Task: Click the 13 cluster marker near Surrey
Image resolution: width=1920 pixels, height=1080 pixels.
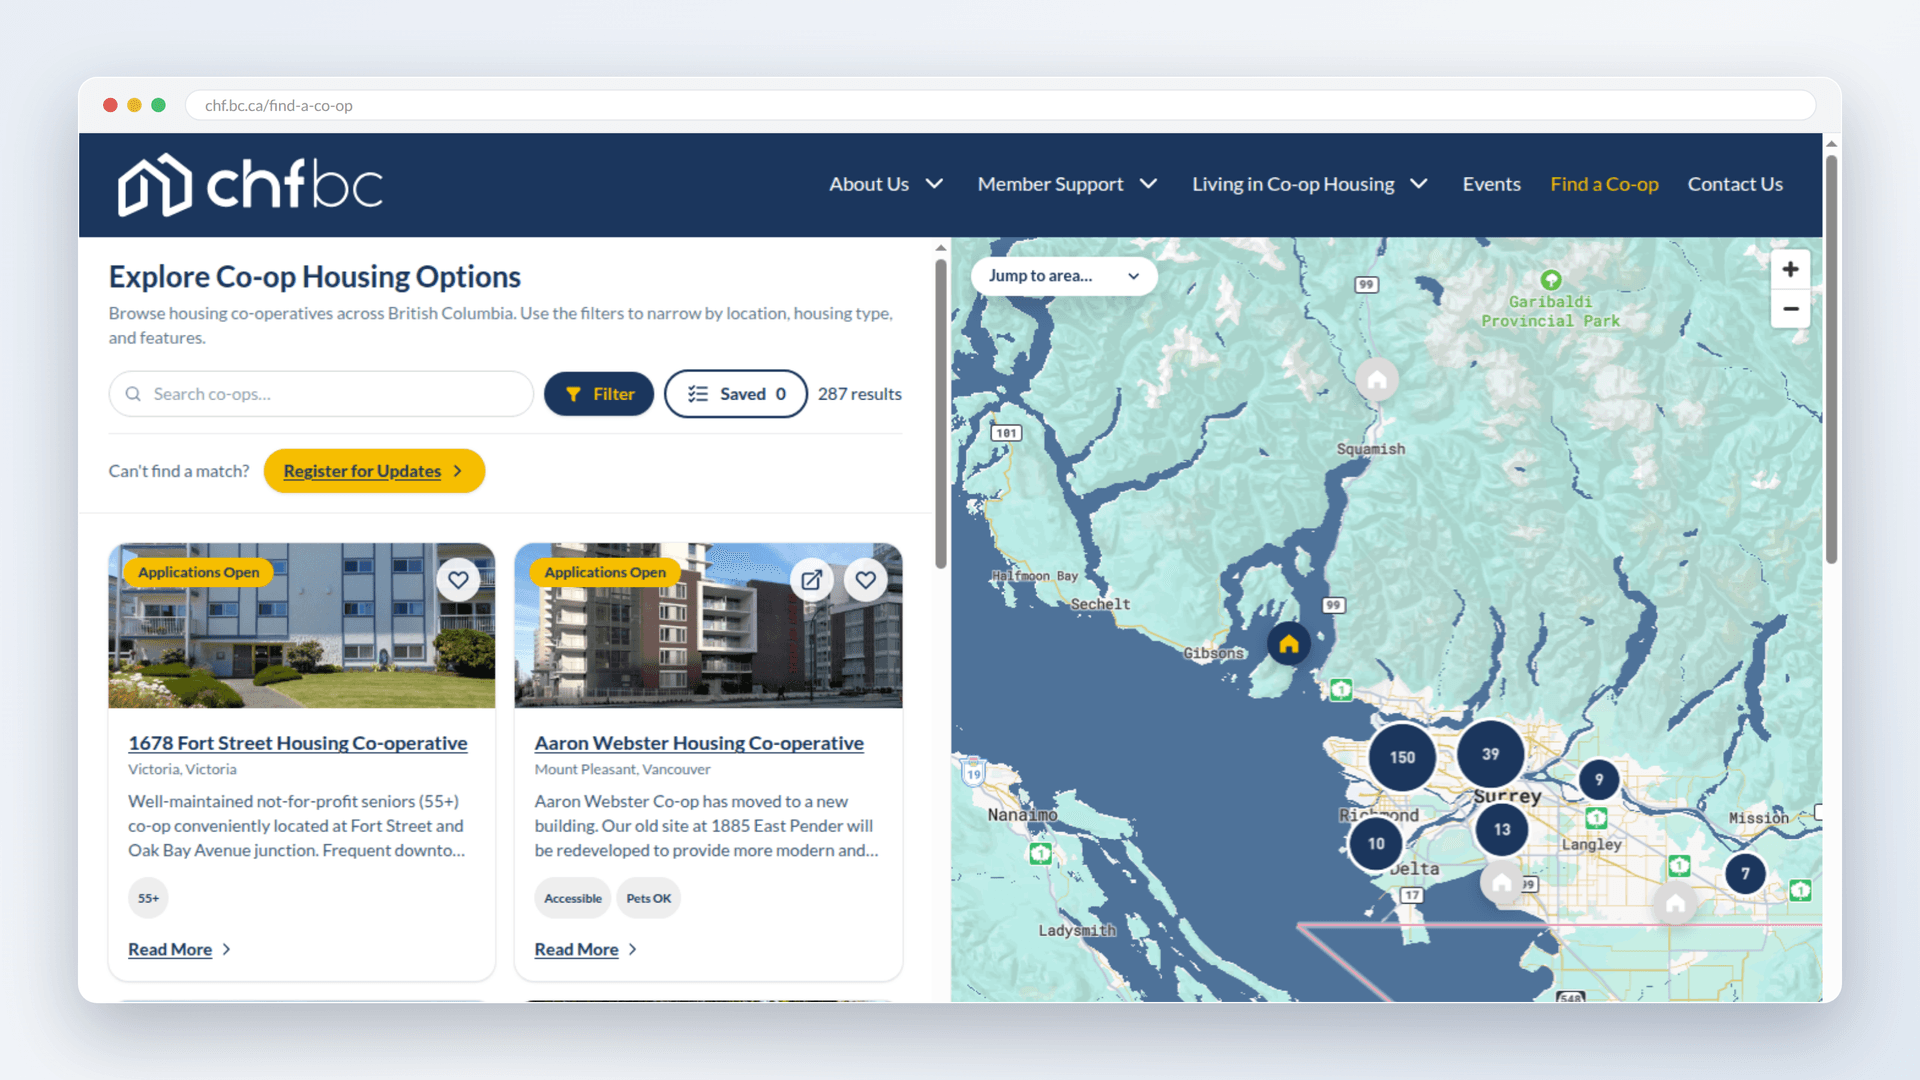Action: pos(1502,829)
